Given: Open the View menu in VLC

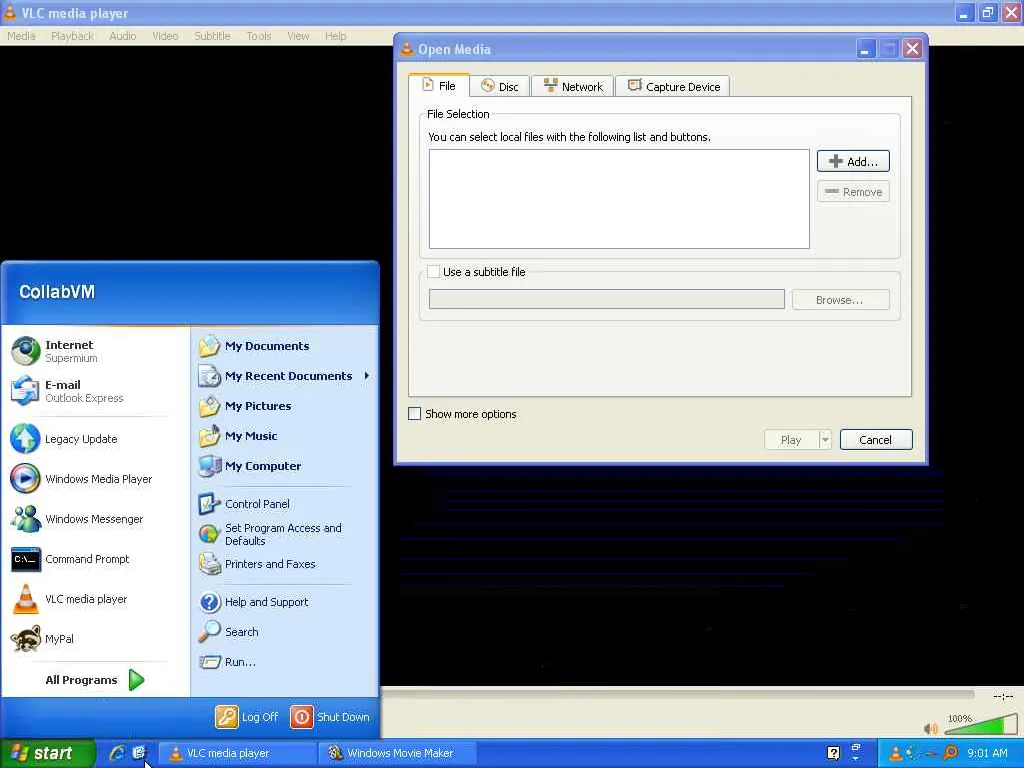Looking at the screenshot, I should tap(298, 36).
